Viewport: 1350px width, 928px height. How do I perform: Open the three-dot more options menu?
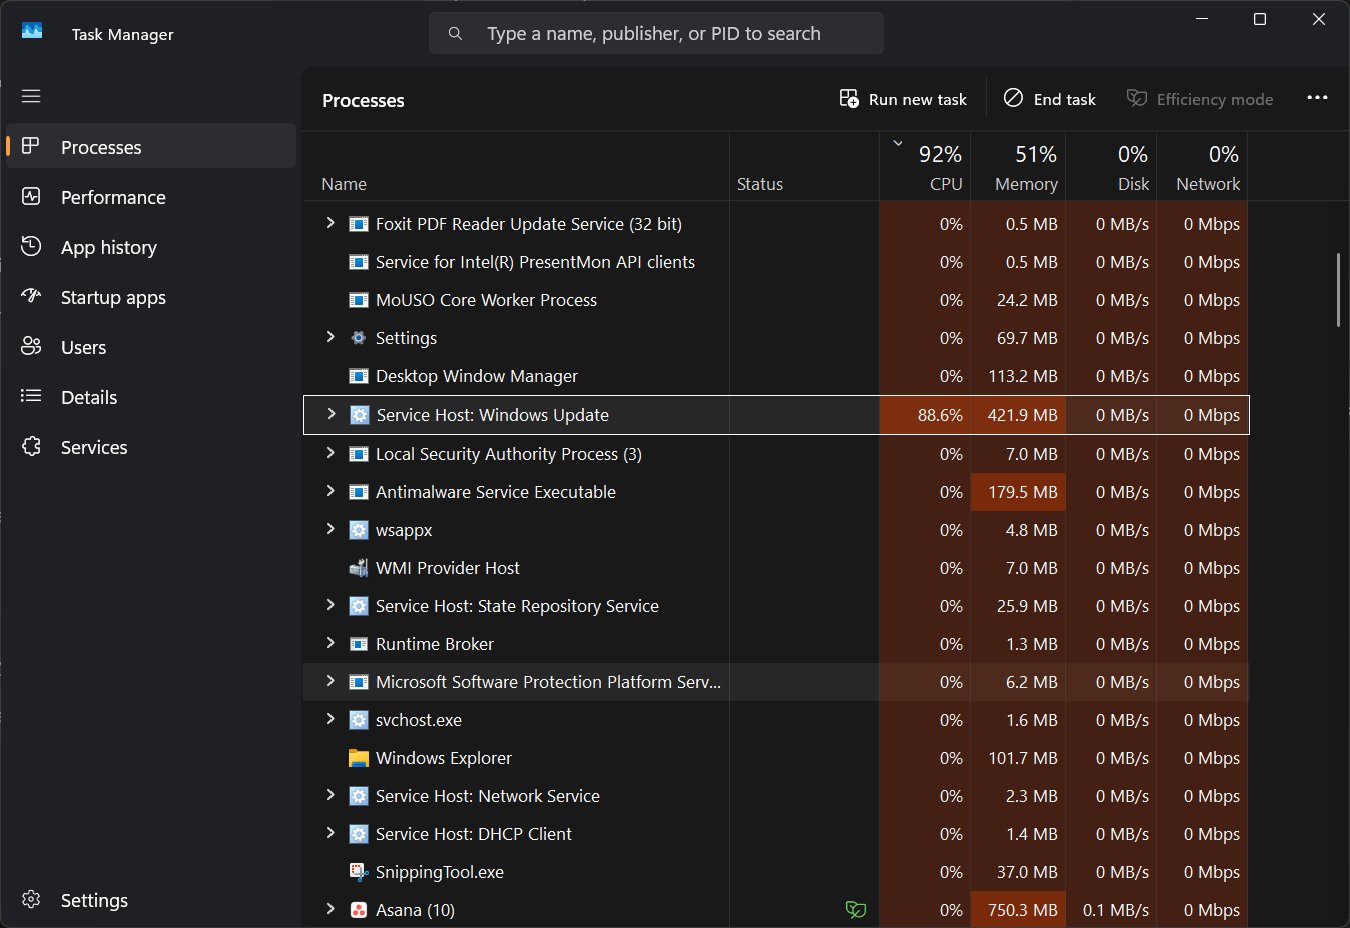coord(1317,98)
